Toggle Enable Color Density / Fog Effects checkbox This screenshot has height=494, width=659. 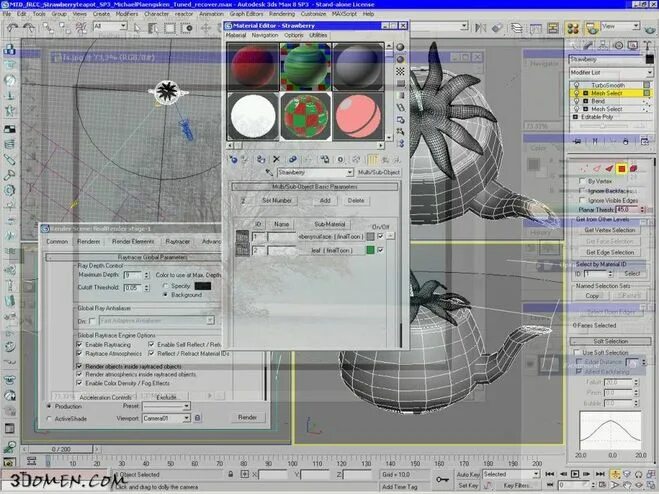[x=79, y=383]
